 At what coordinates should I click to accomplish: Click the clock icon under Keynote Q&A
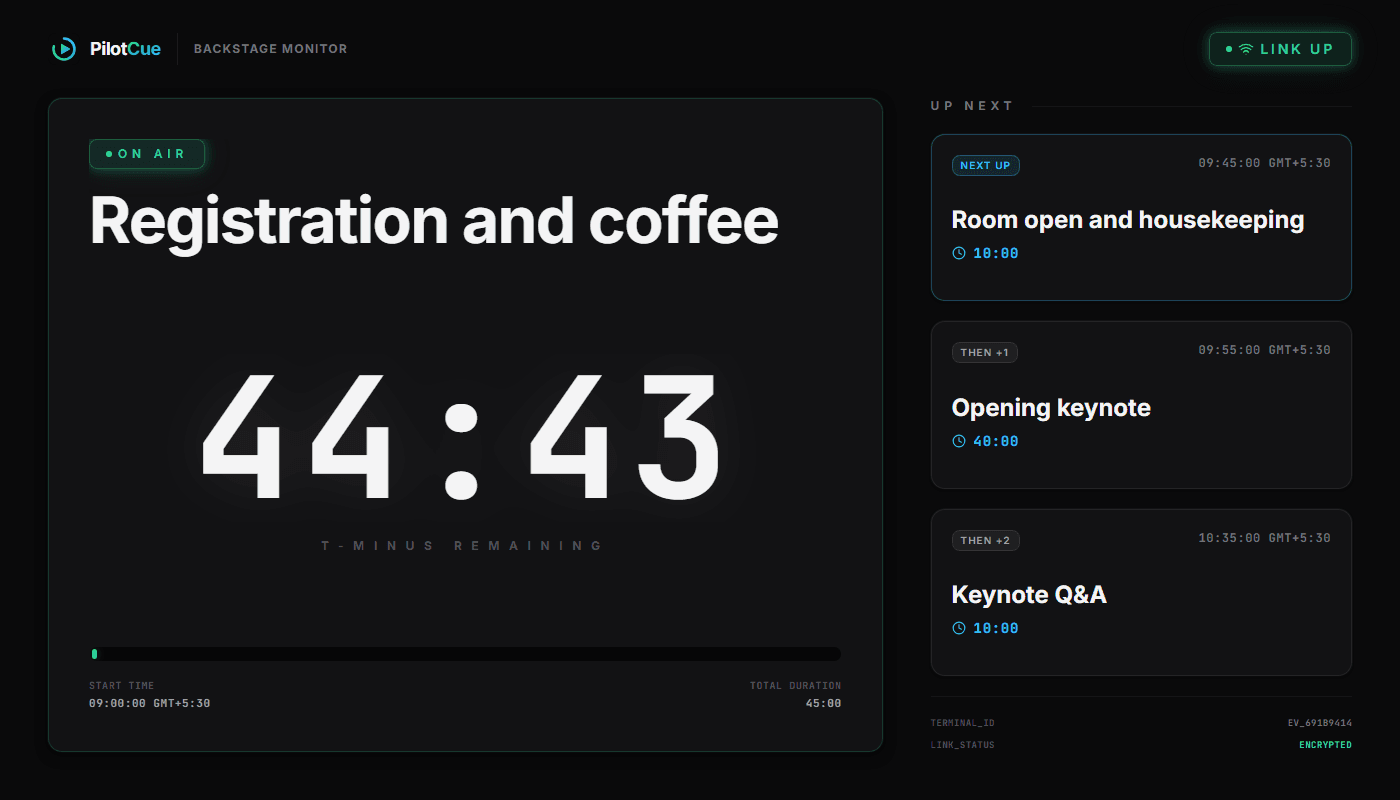pyautogui.click(x=959, y=628)
